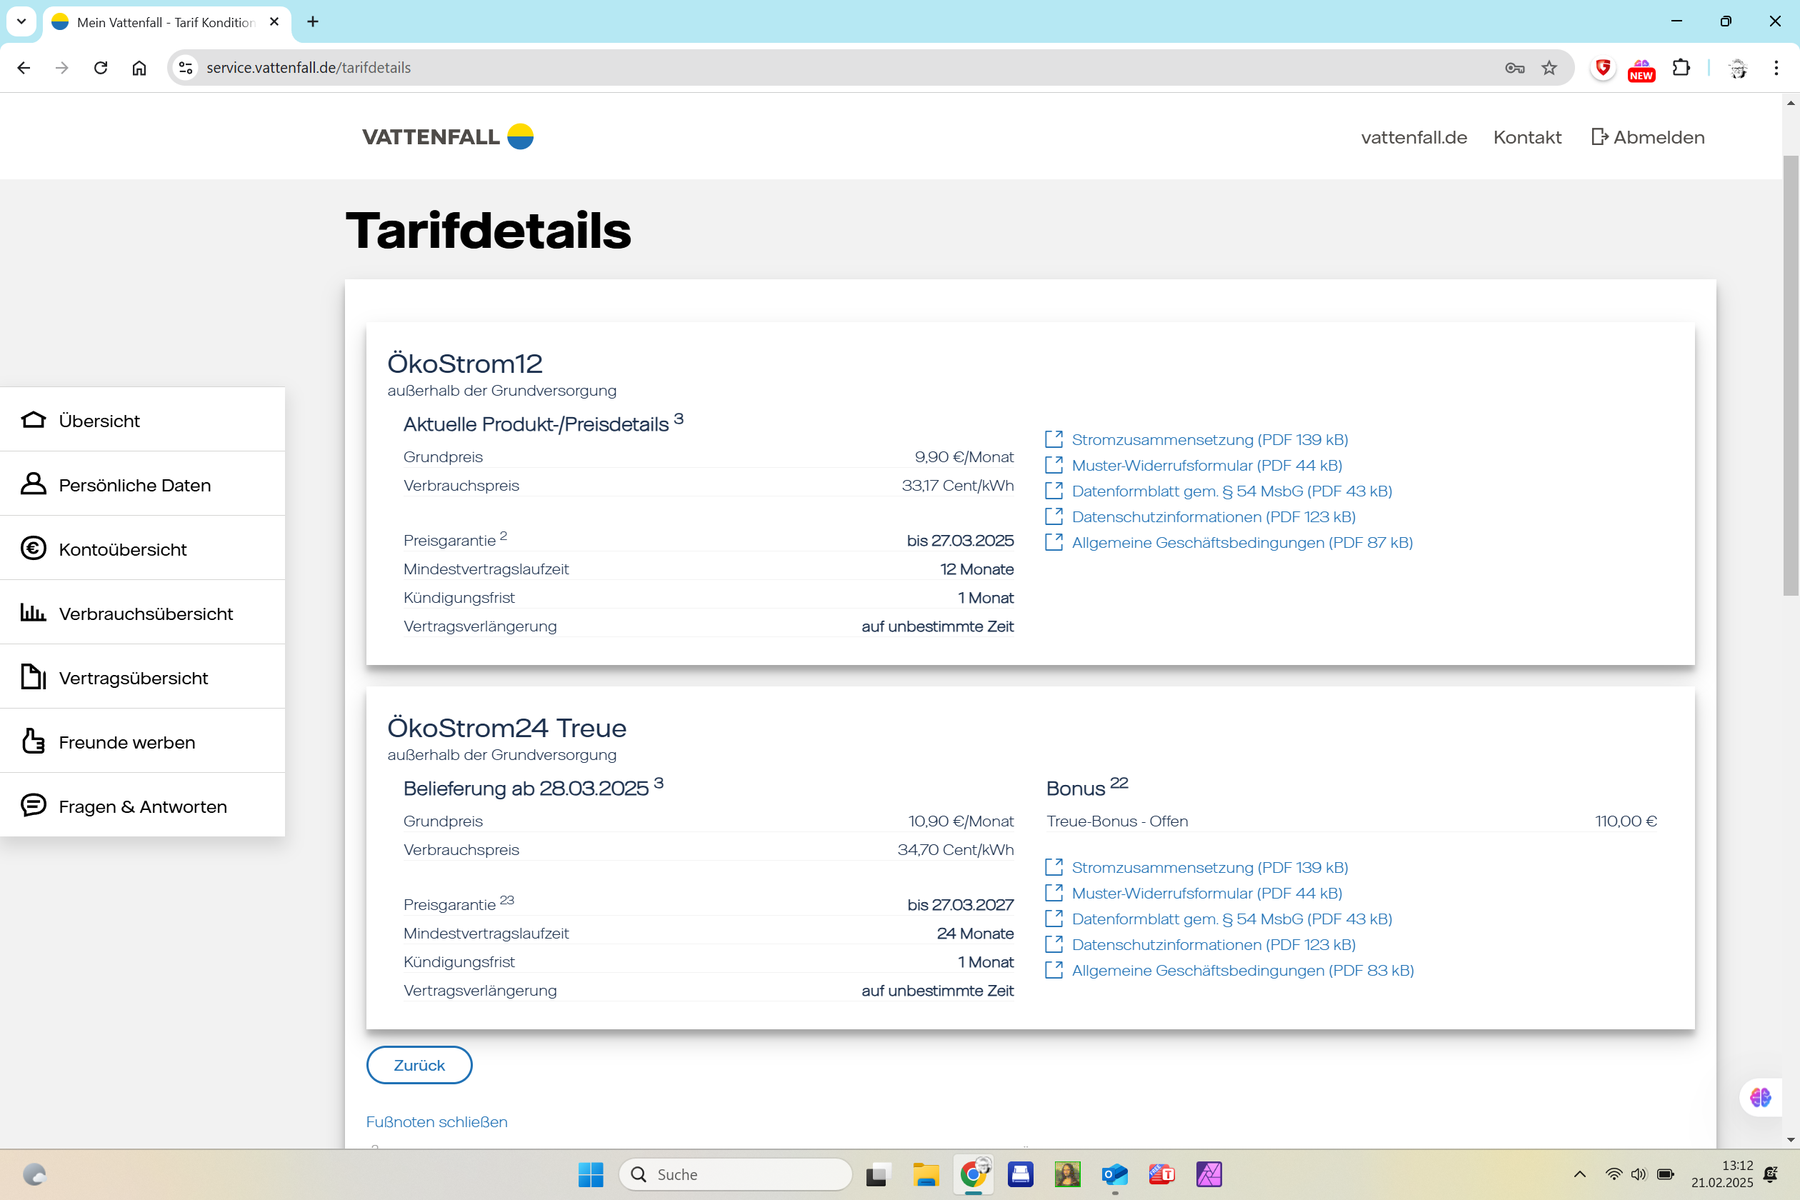Open the volume tray icon

pos(1638,1174)
